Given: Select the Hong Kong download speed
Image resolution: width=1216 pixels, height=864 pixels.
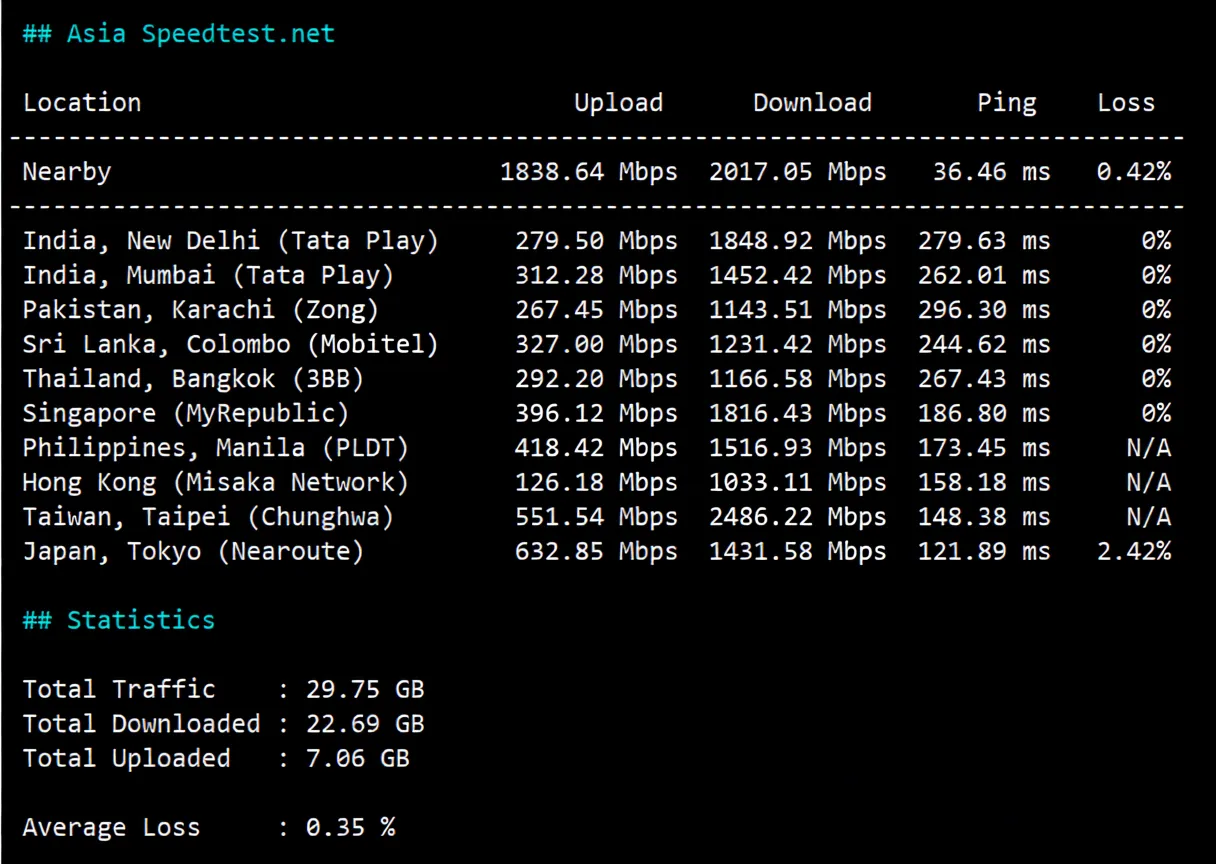Looking at the screenshot, I should [796, 482].
